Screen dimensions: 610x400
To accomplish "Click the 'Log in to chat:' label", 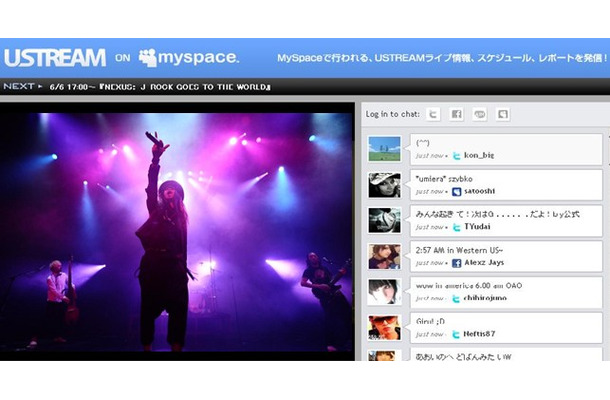I will click(393, 114).
